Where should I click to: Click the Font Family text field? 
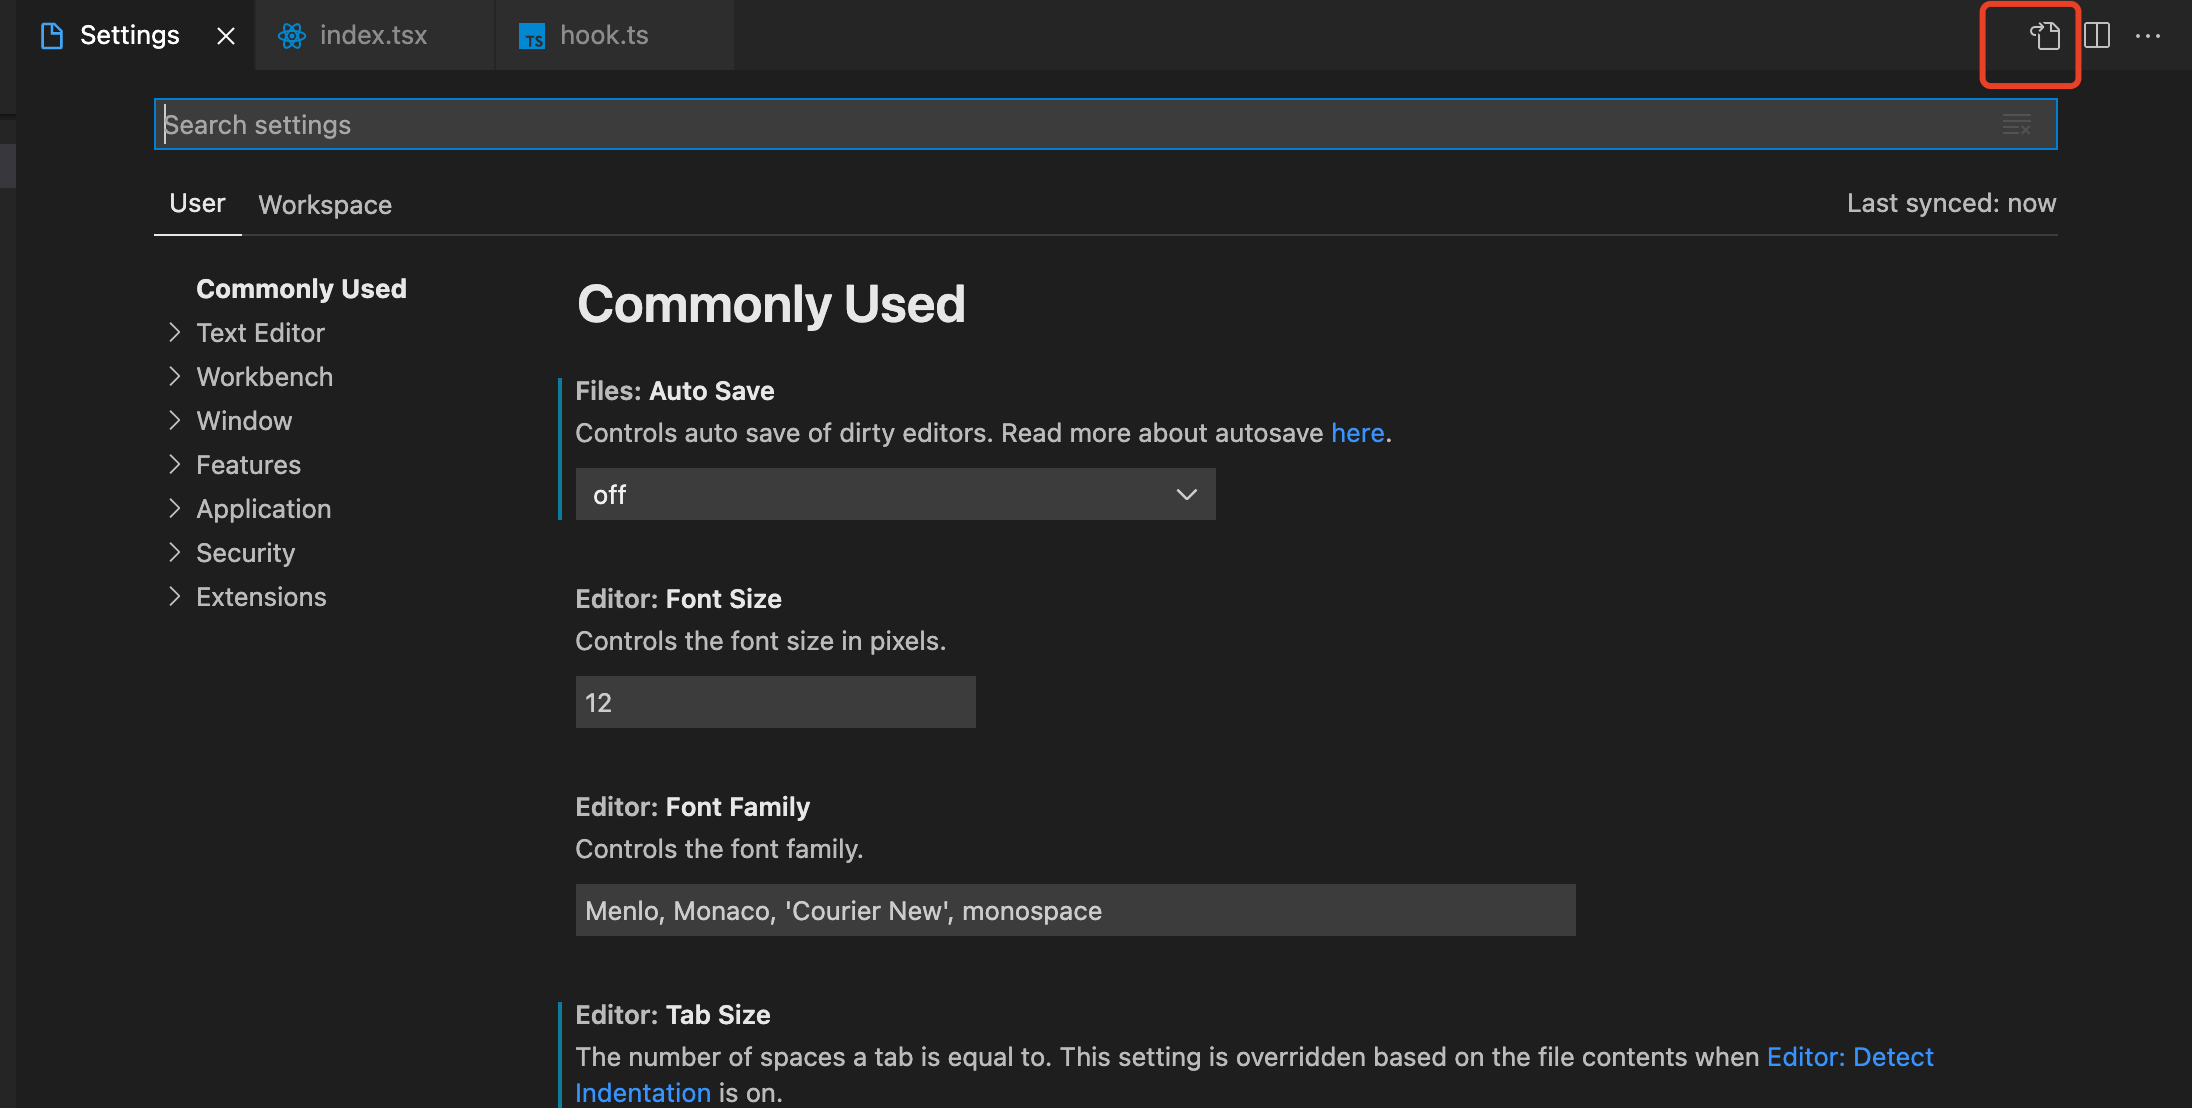click(1075, 910)
